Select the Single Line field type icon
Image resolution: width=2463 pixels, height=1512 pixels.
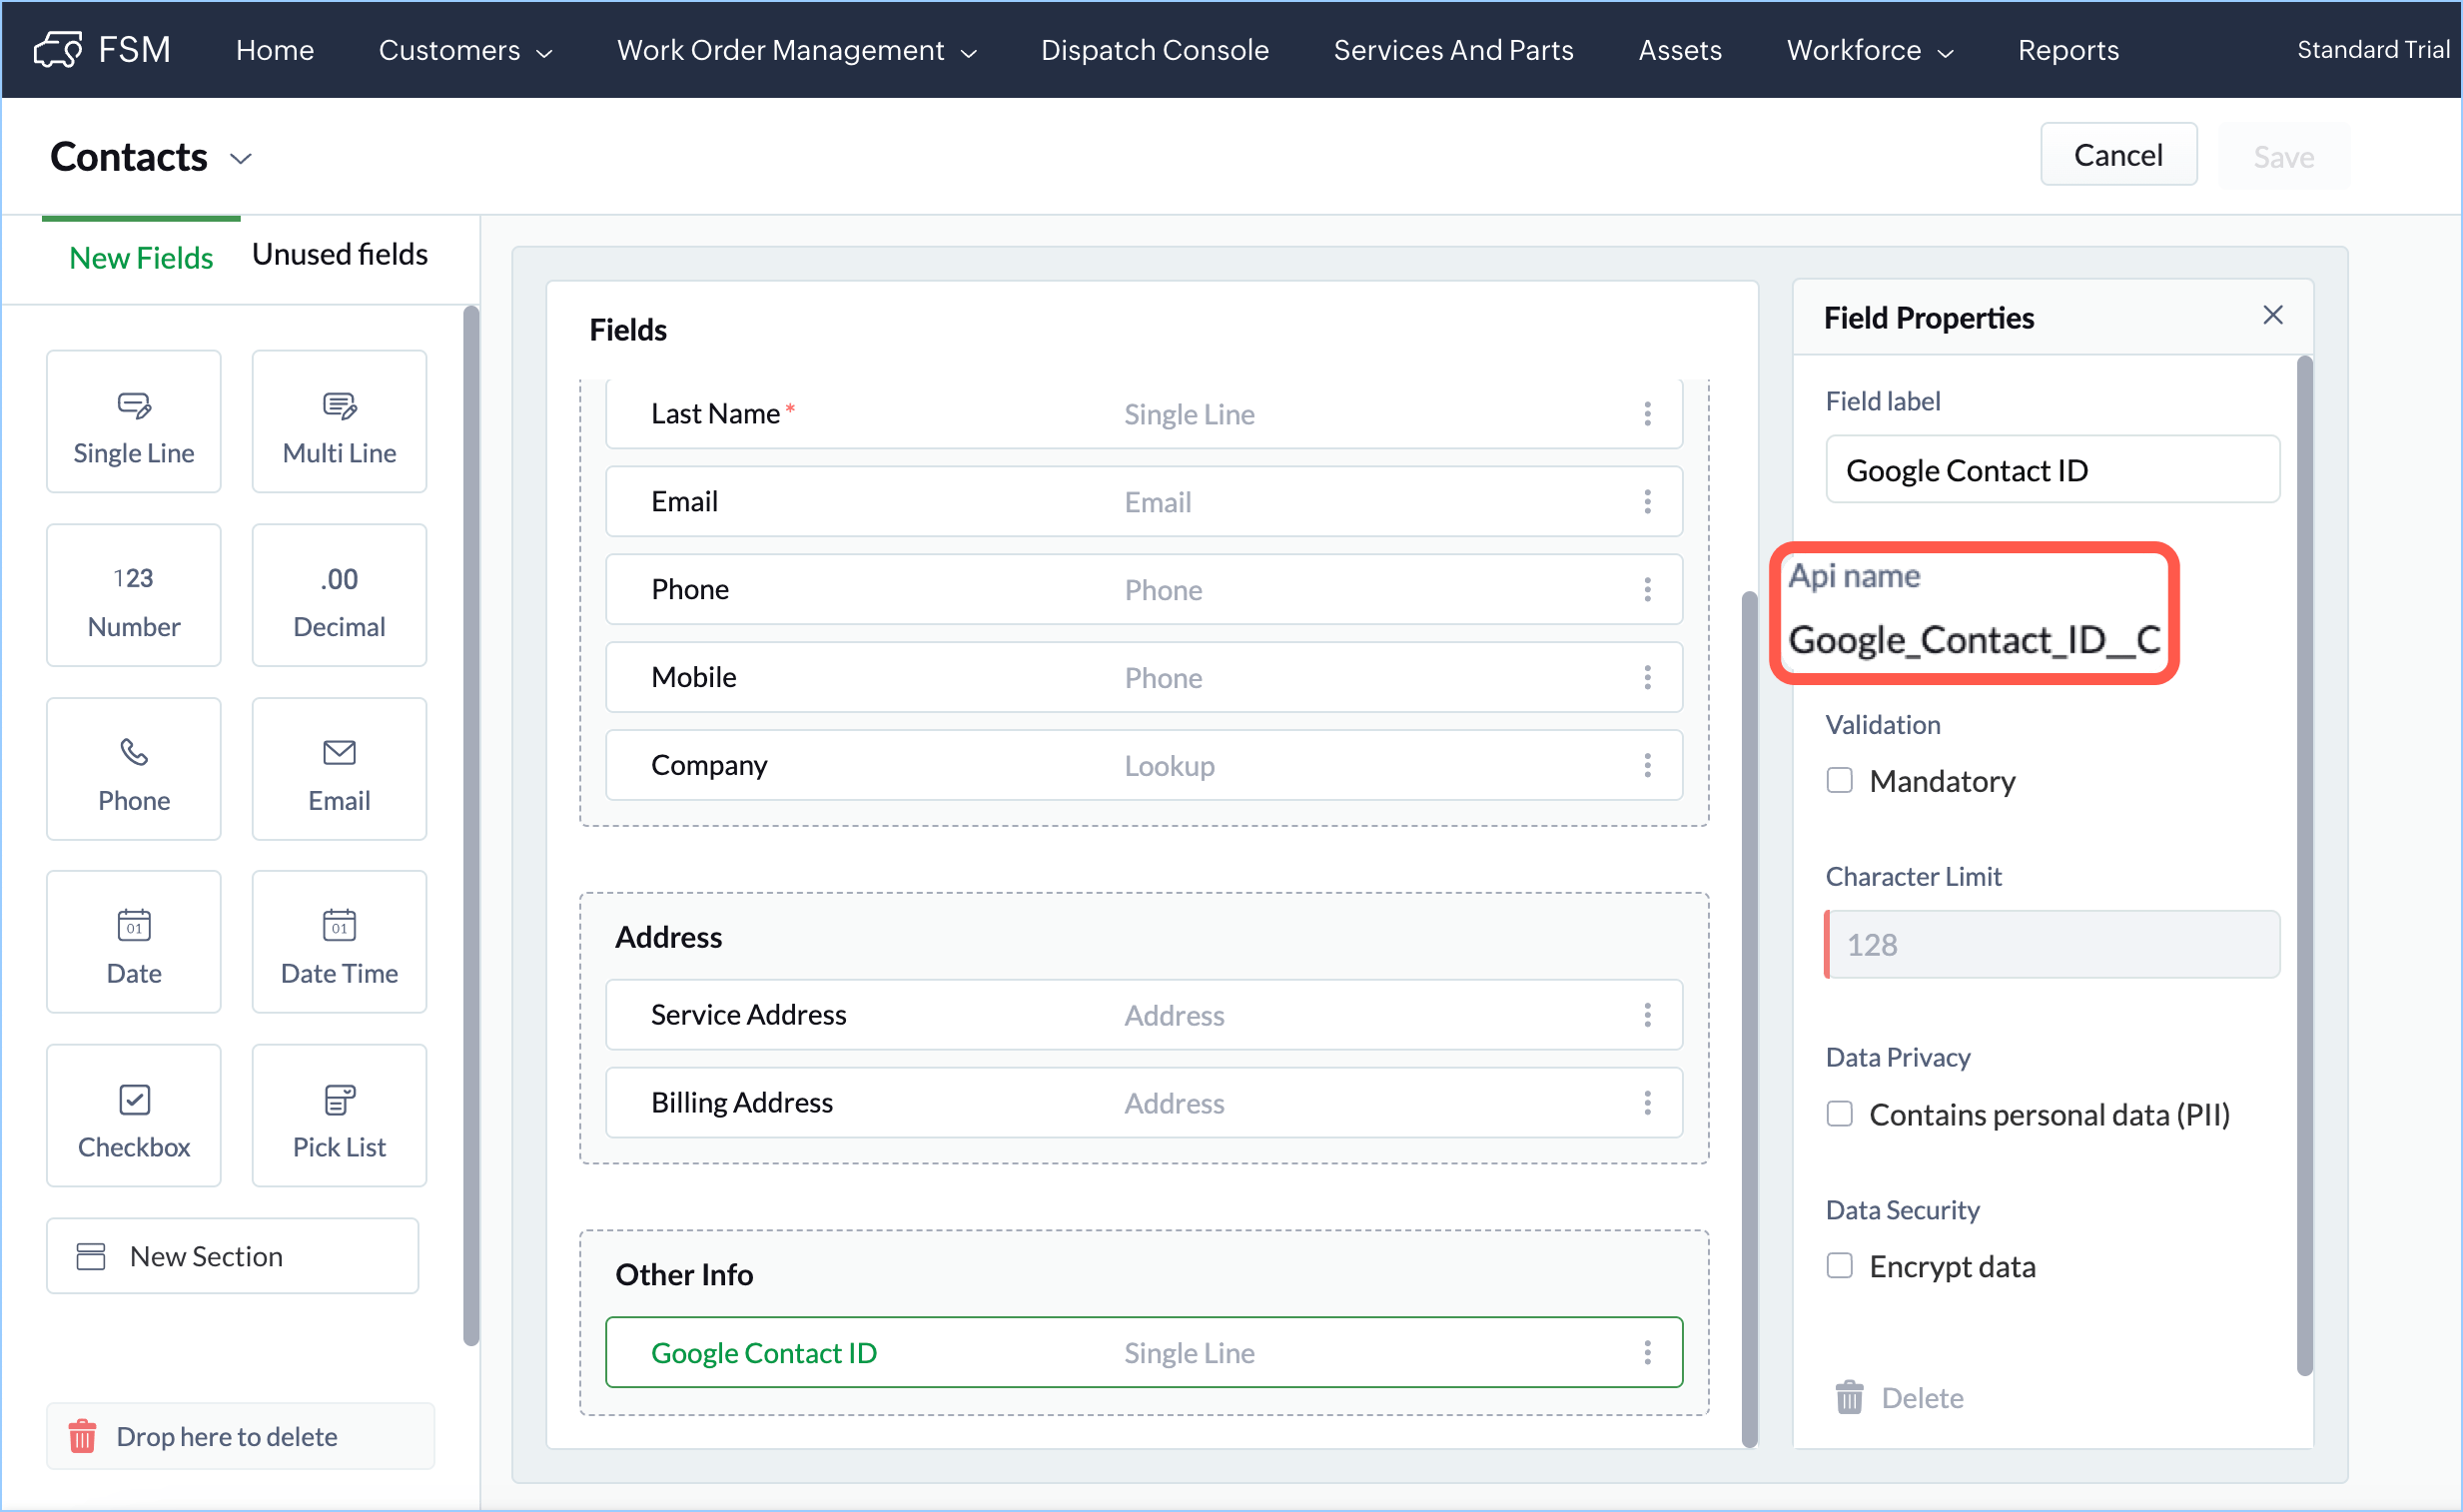point(133,405)
